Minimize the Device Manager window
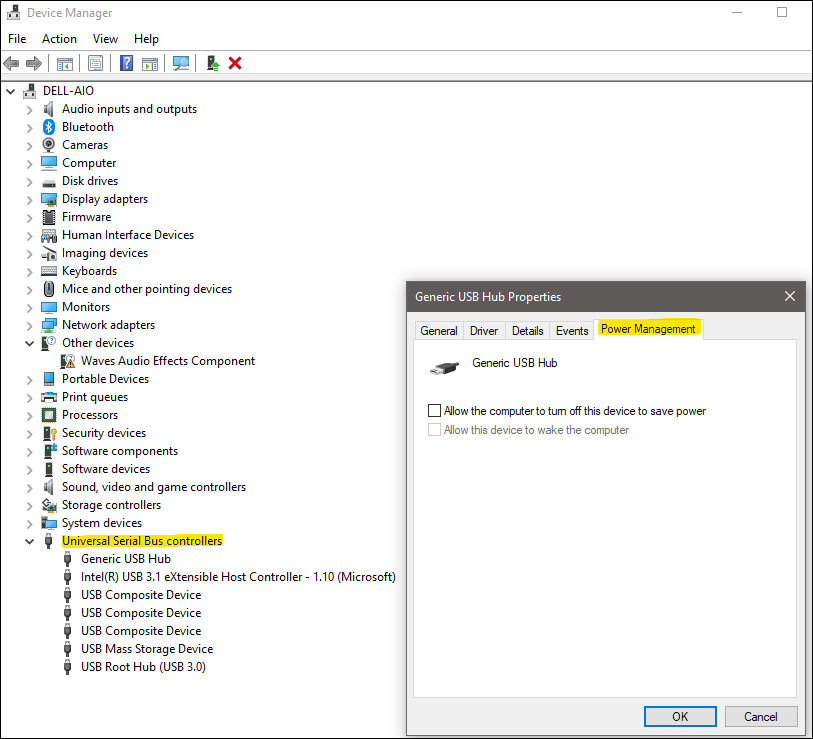Screen dimensions: 813x739 click(x=737, y=12)
